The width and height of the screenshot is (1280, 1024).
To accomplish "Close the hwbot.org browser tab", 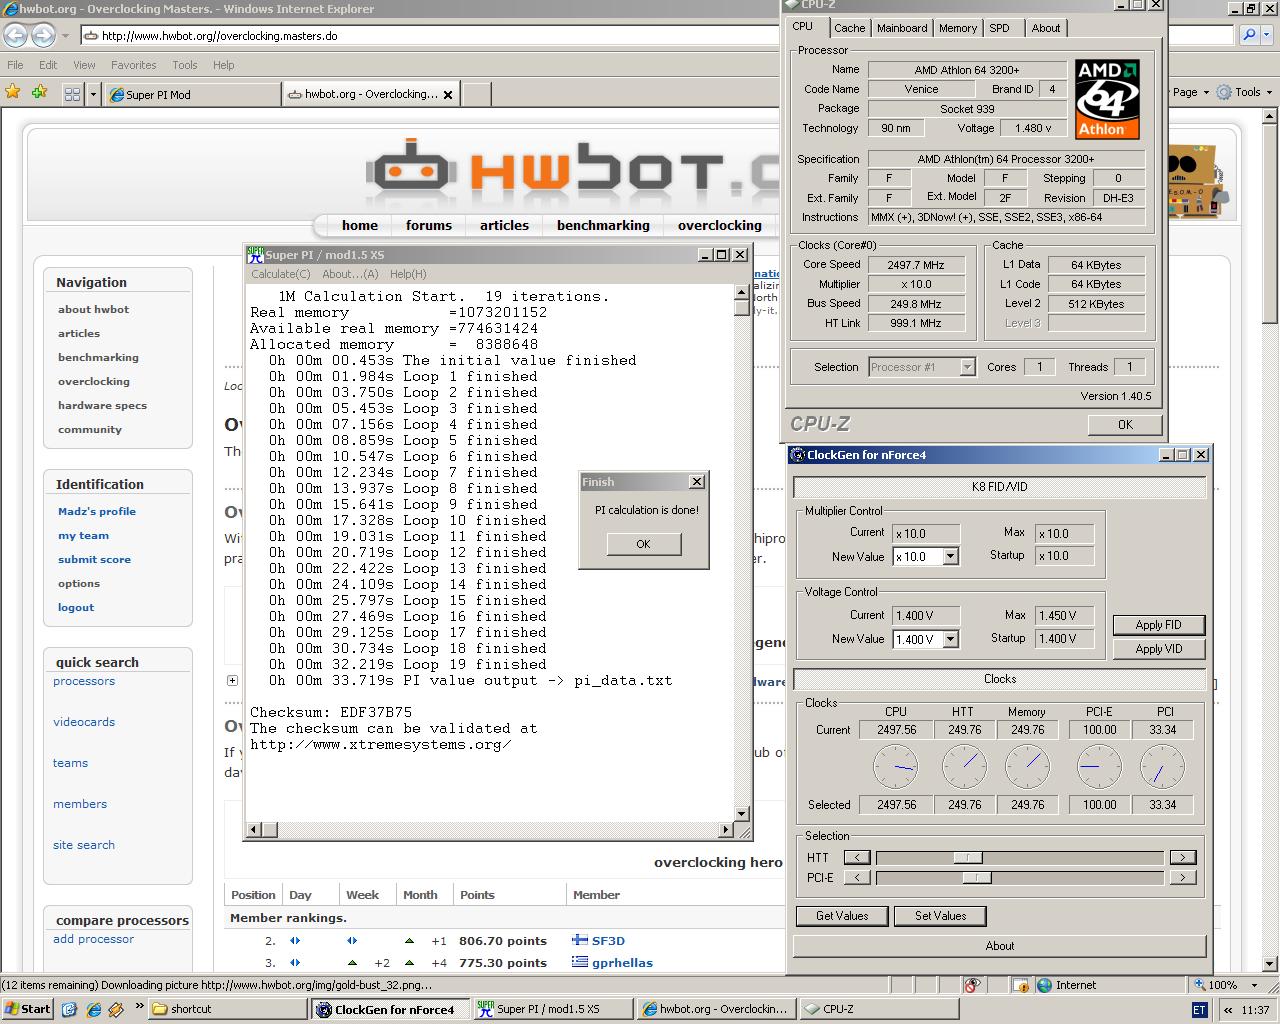I will click(448, 95).
